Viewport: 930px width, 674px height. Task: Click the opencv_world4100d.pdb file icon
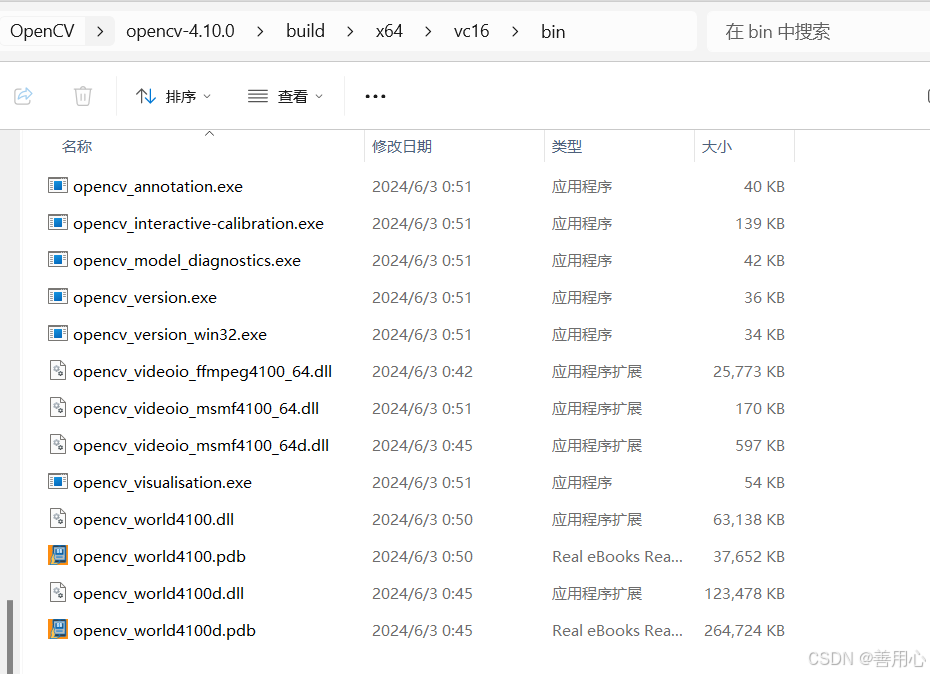(x=58, y=630)
